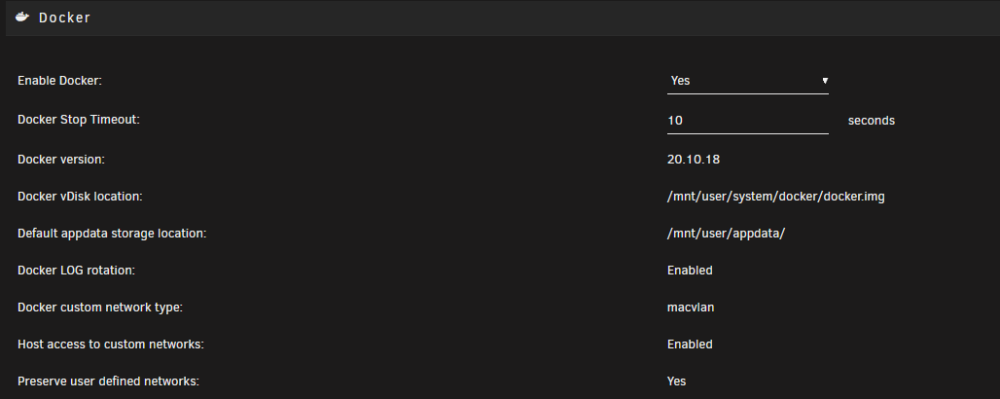Viewport: 1000px width, 399px height.
Task: Click the Host access to custom networks label
Action: point(110,344)
